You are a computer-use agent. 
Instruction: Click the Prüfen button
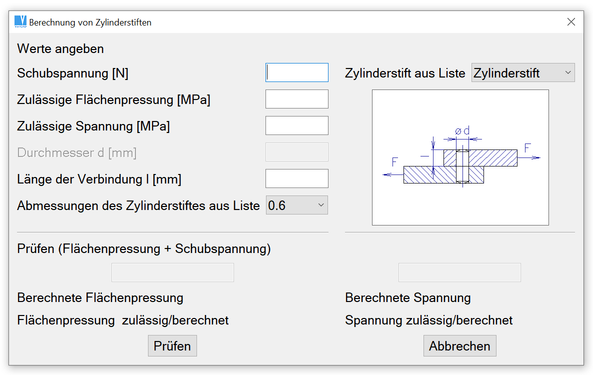(172, 346)
